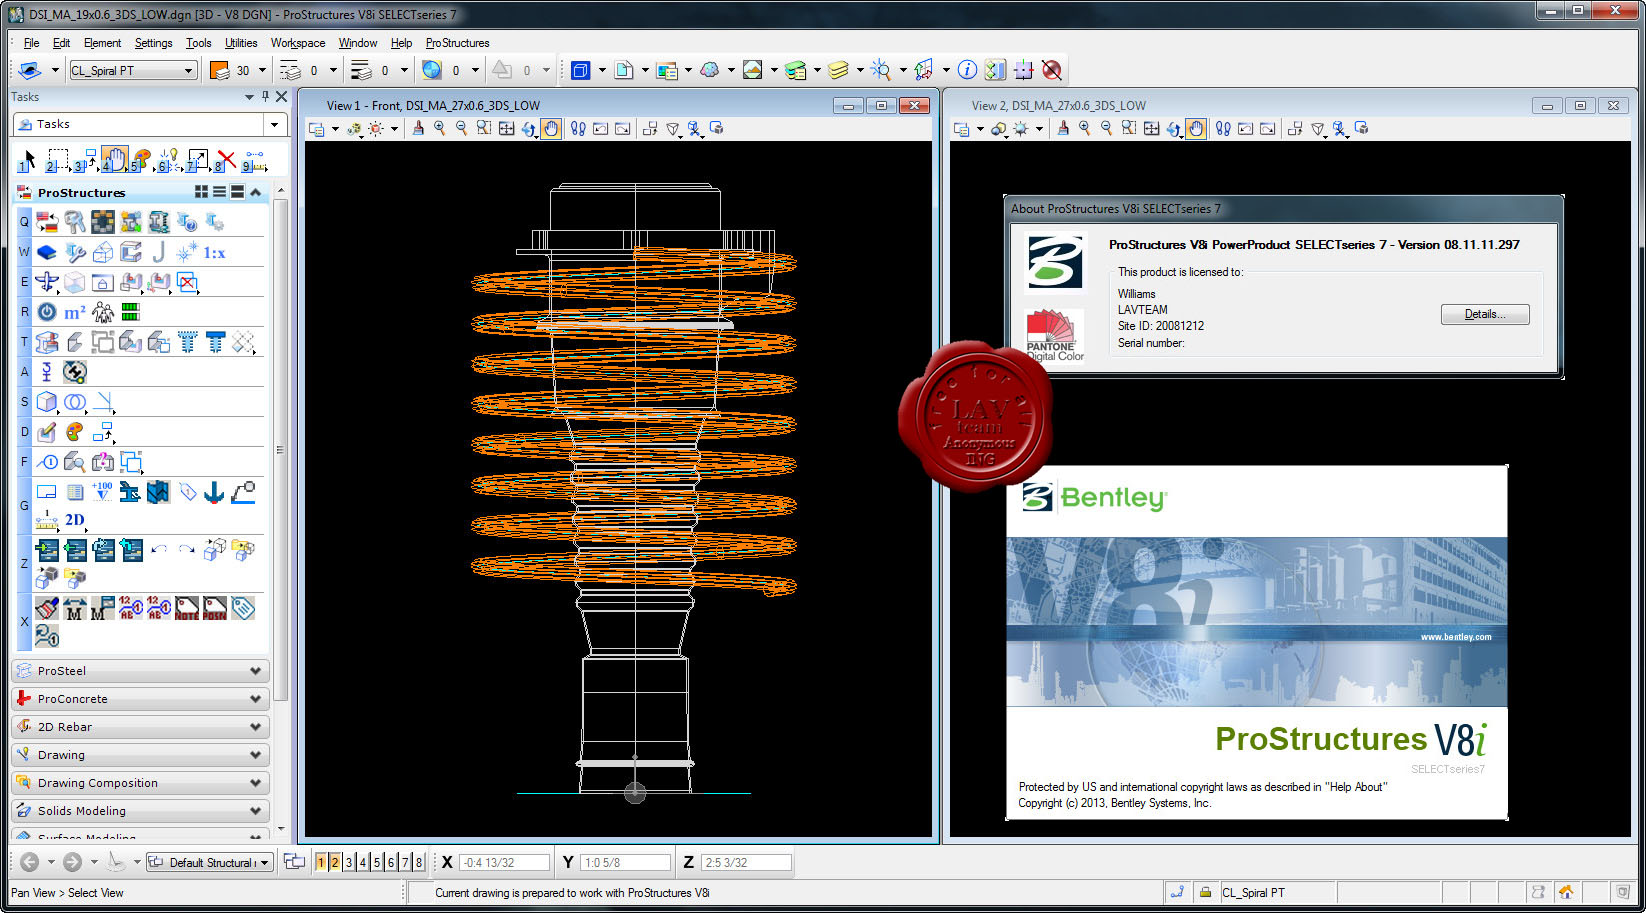Open the Element menu

pos(102,43)
